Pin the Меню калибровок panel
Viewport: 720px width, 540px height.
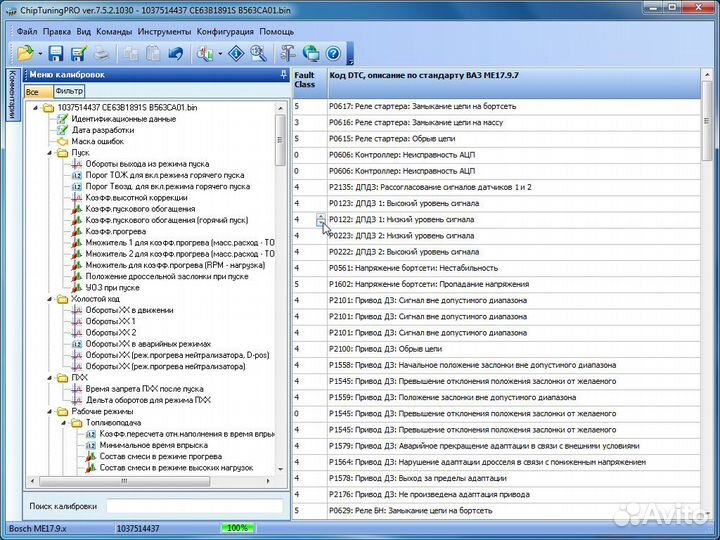coord(284,75)
